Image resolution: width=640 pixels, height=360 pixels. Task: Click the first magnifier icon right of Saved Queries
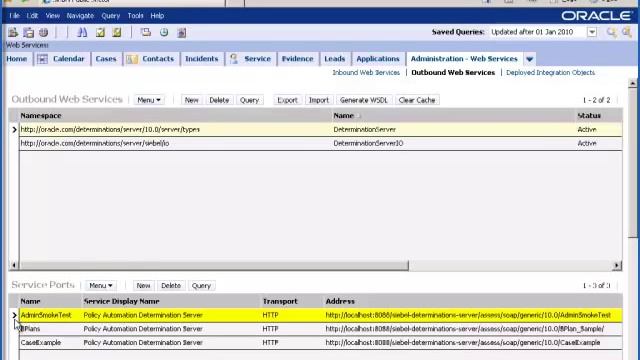611,32
